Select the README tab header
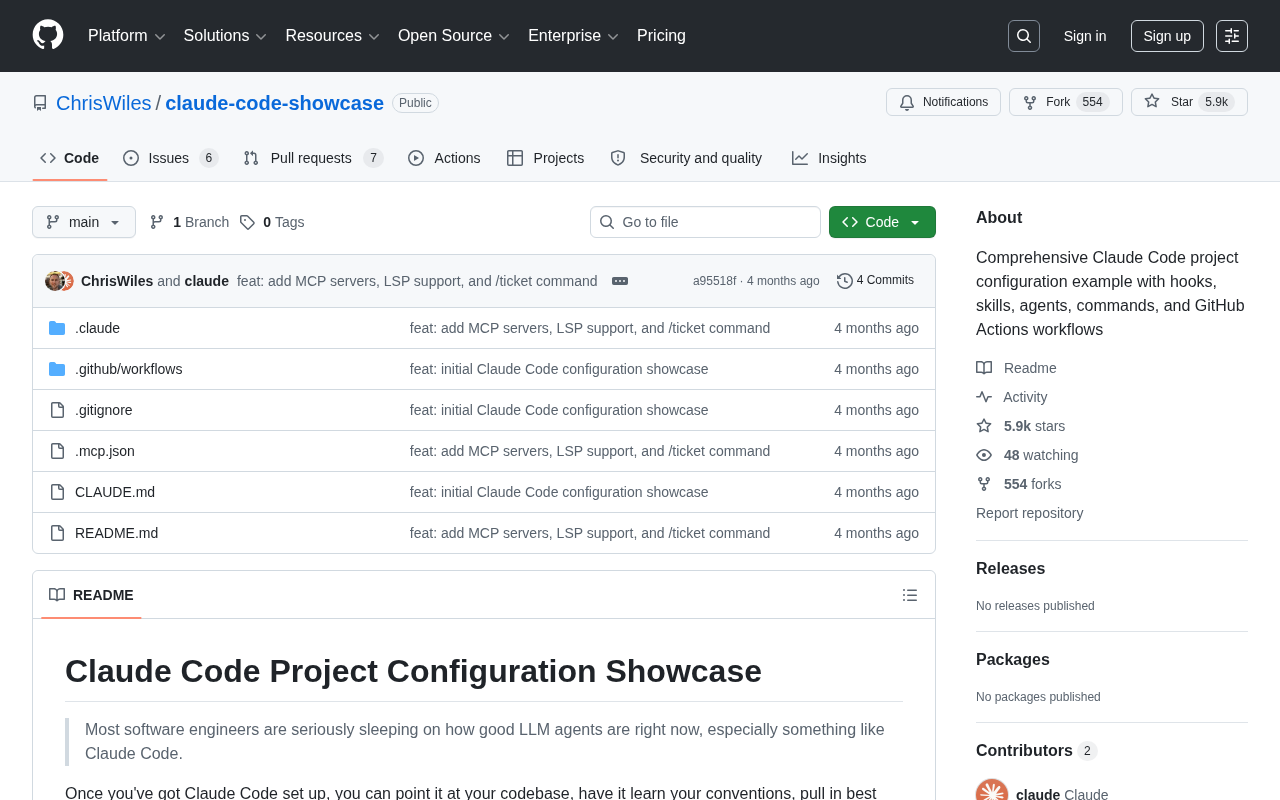The height and width of the screenshot is (800, 1280). (91, 595)
